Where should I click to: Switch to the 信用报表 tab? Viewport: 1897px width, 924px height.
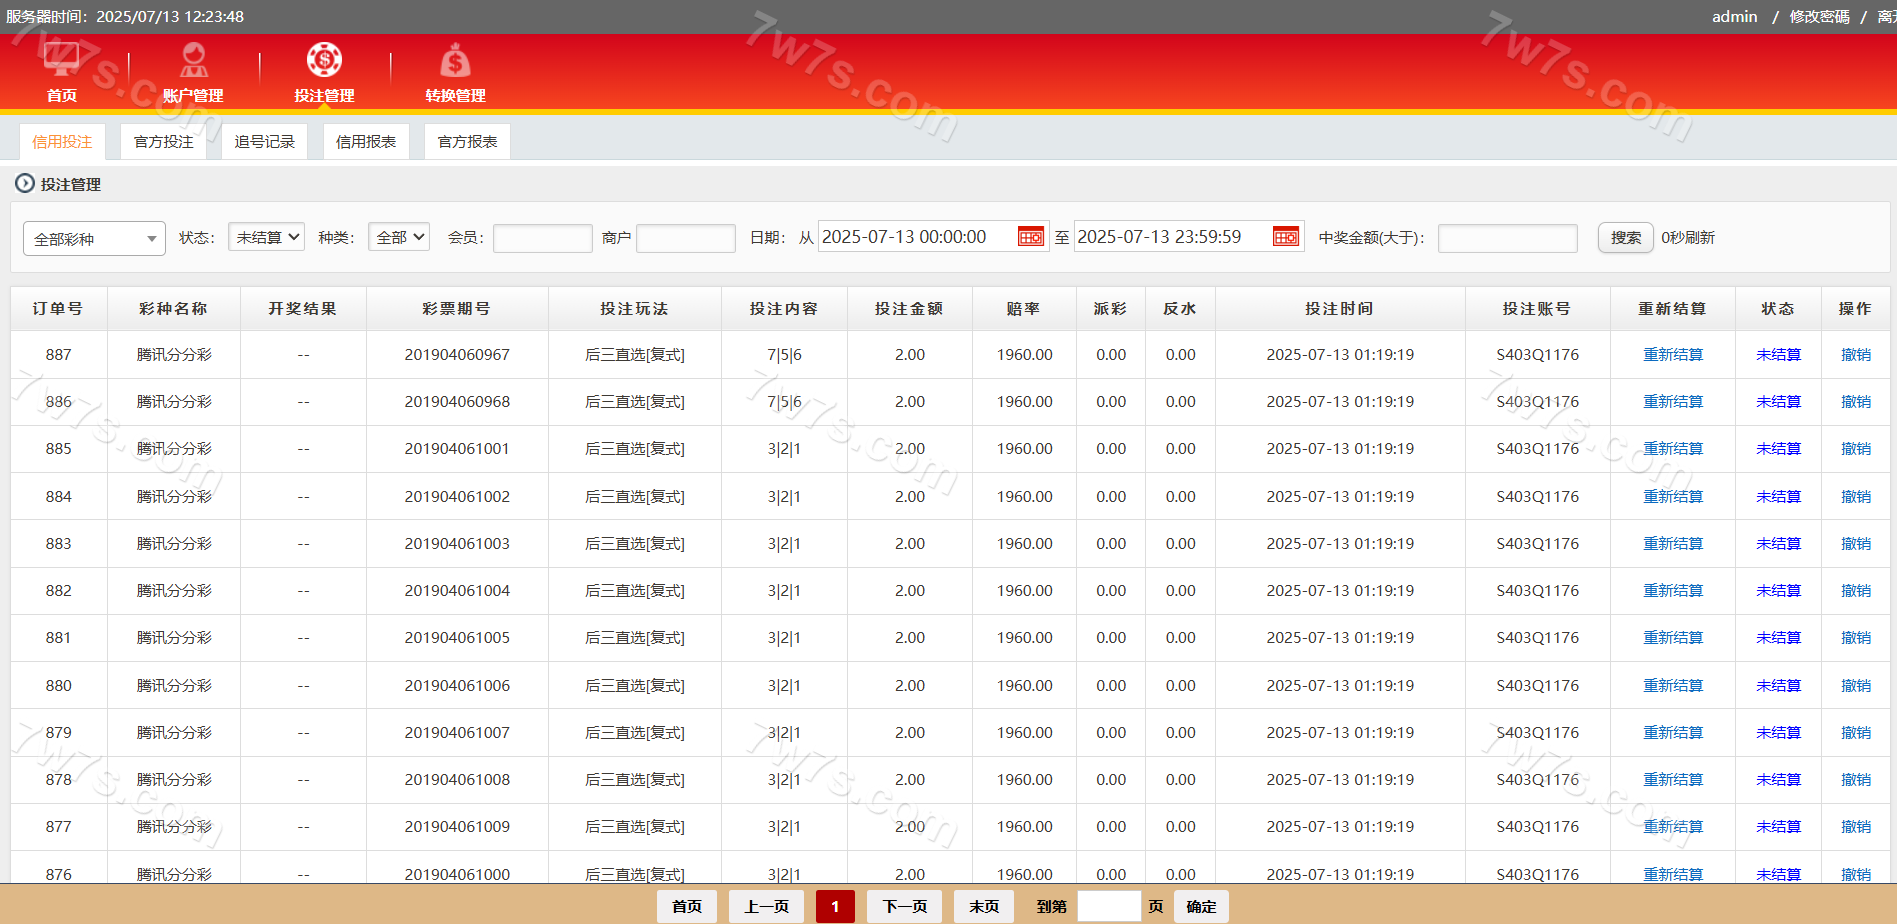pos(365,142)
